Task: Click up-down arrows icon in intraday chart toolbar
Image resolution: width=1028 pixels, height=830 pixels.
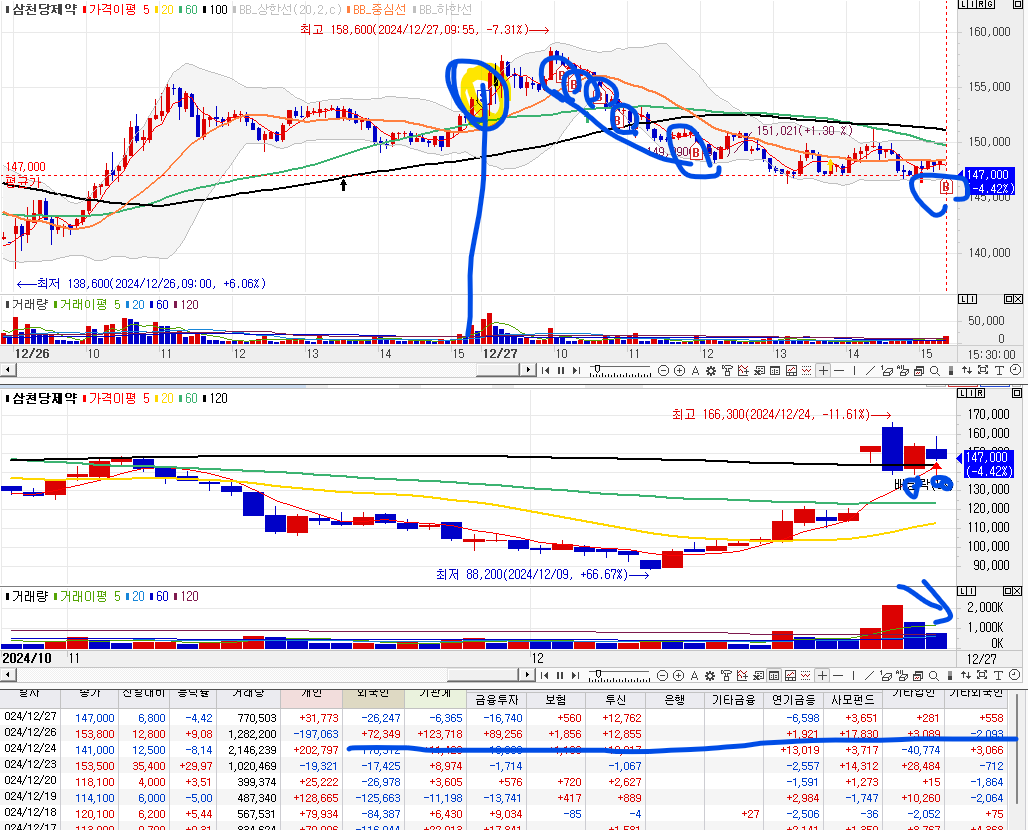Action: click(966, 370)
